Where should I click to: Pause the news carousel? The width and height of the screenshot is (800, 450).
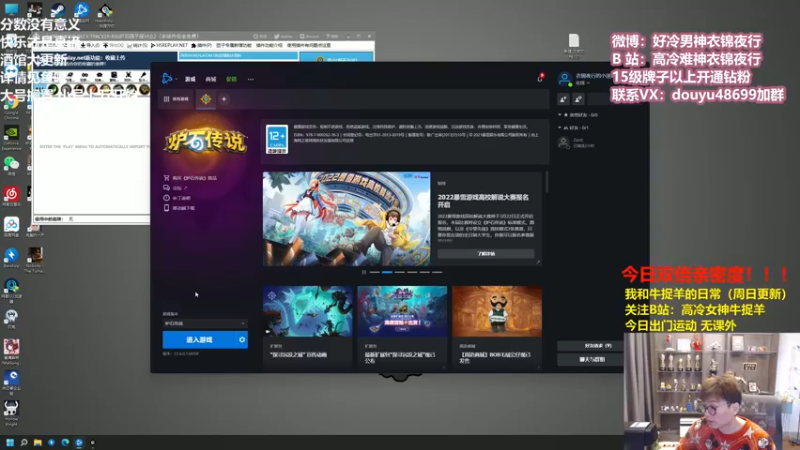click(x=364, y=272)
